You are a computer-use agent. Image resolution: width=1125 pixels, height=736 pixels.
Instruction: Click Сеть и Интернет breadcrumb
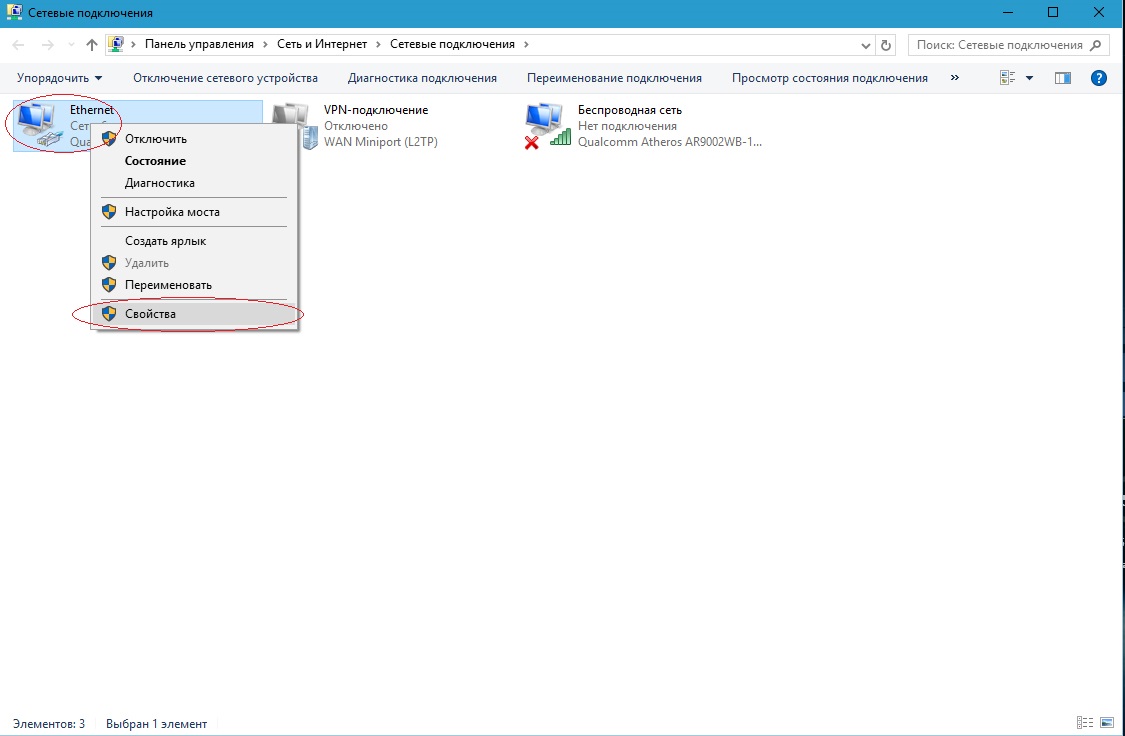pos(321,45)
